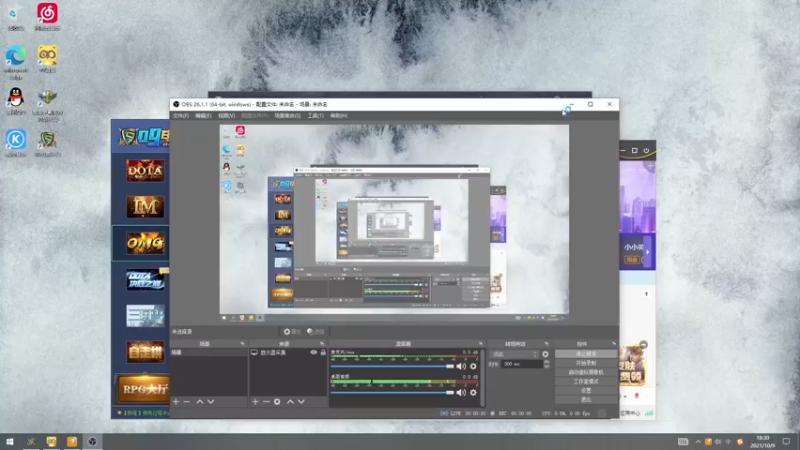Move the scene down in the scenes list
The height and width of the screenshot is (450, 800).
pyautogui.click(x=211, y=402)
